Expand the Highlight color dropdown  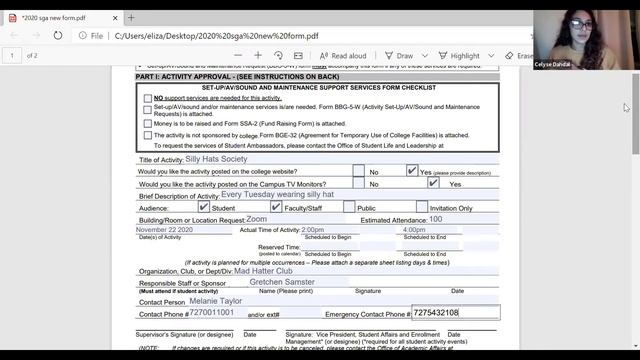pos(491,56)
